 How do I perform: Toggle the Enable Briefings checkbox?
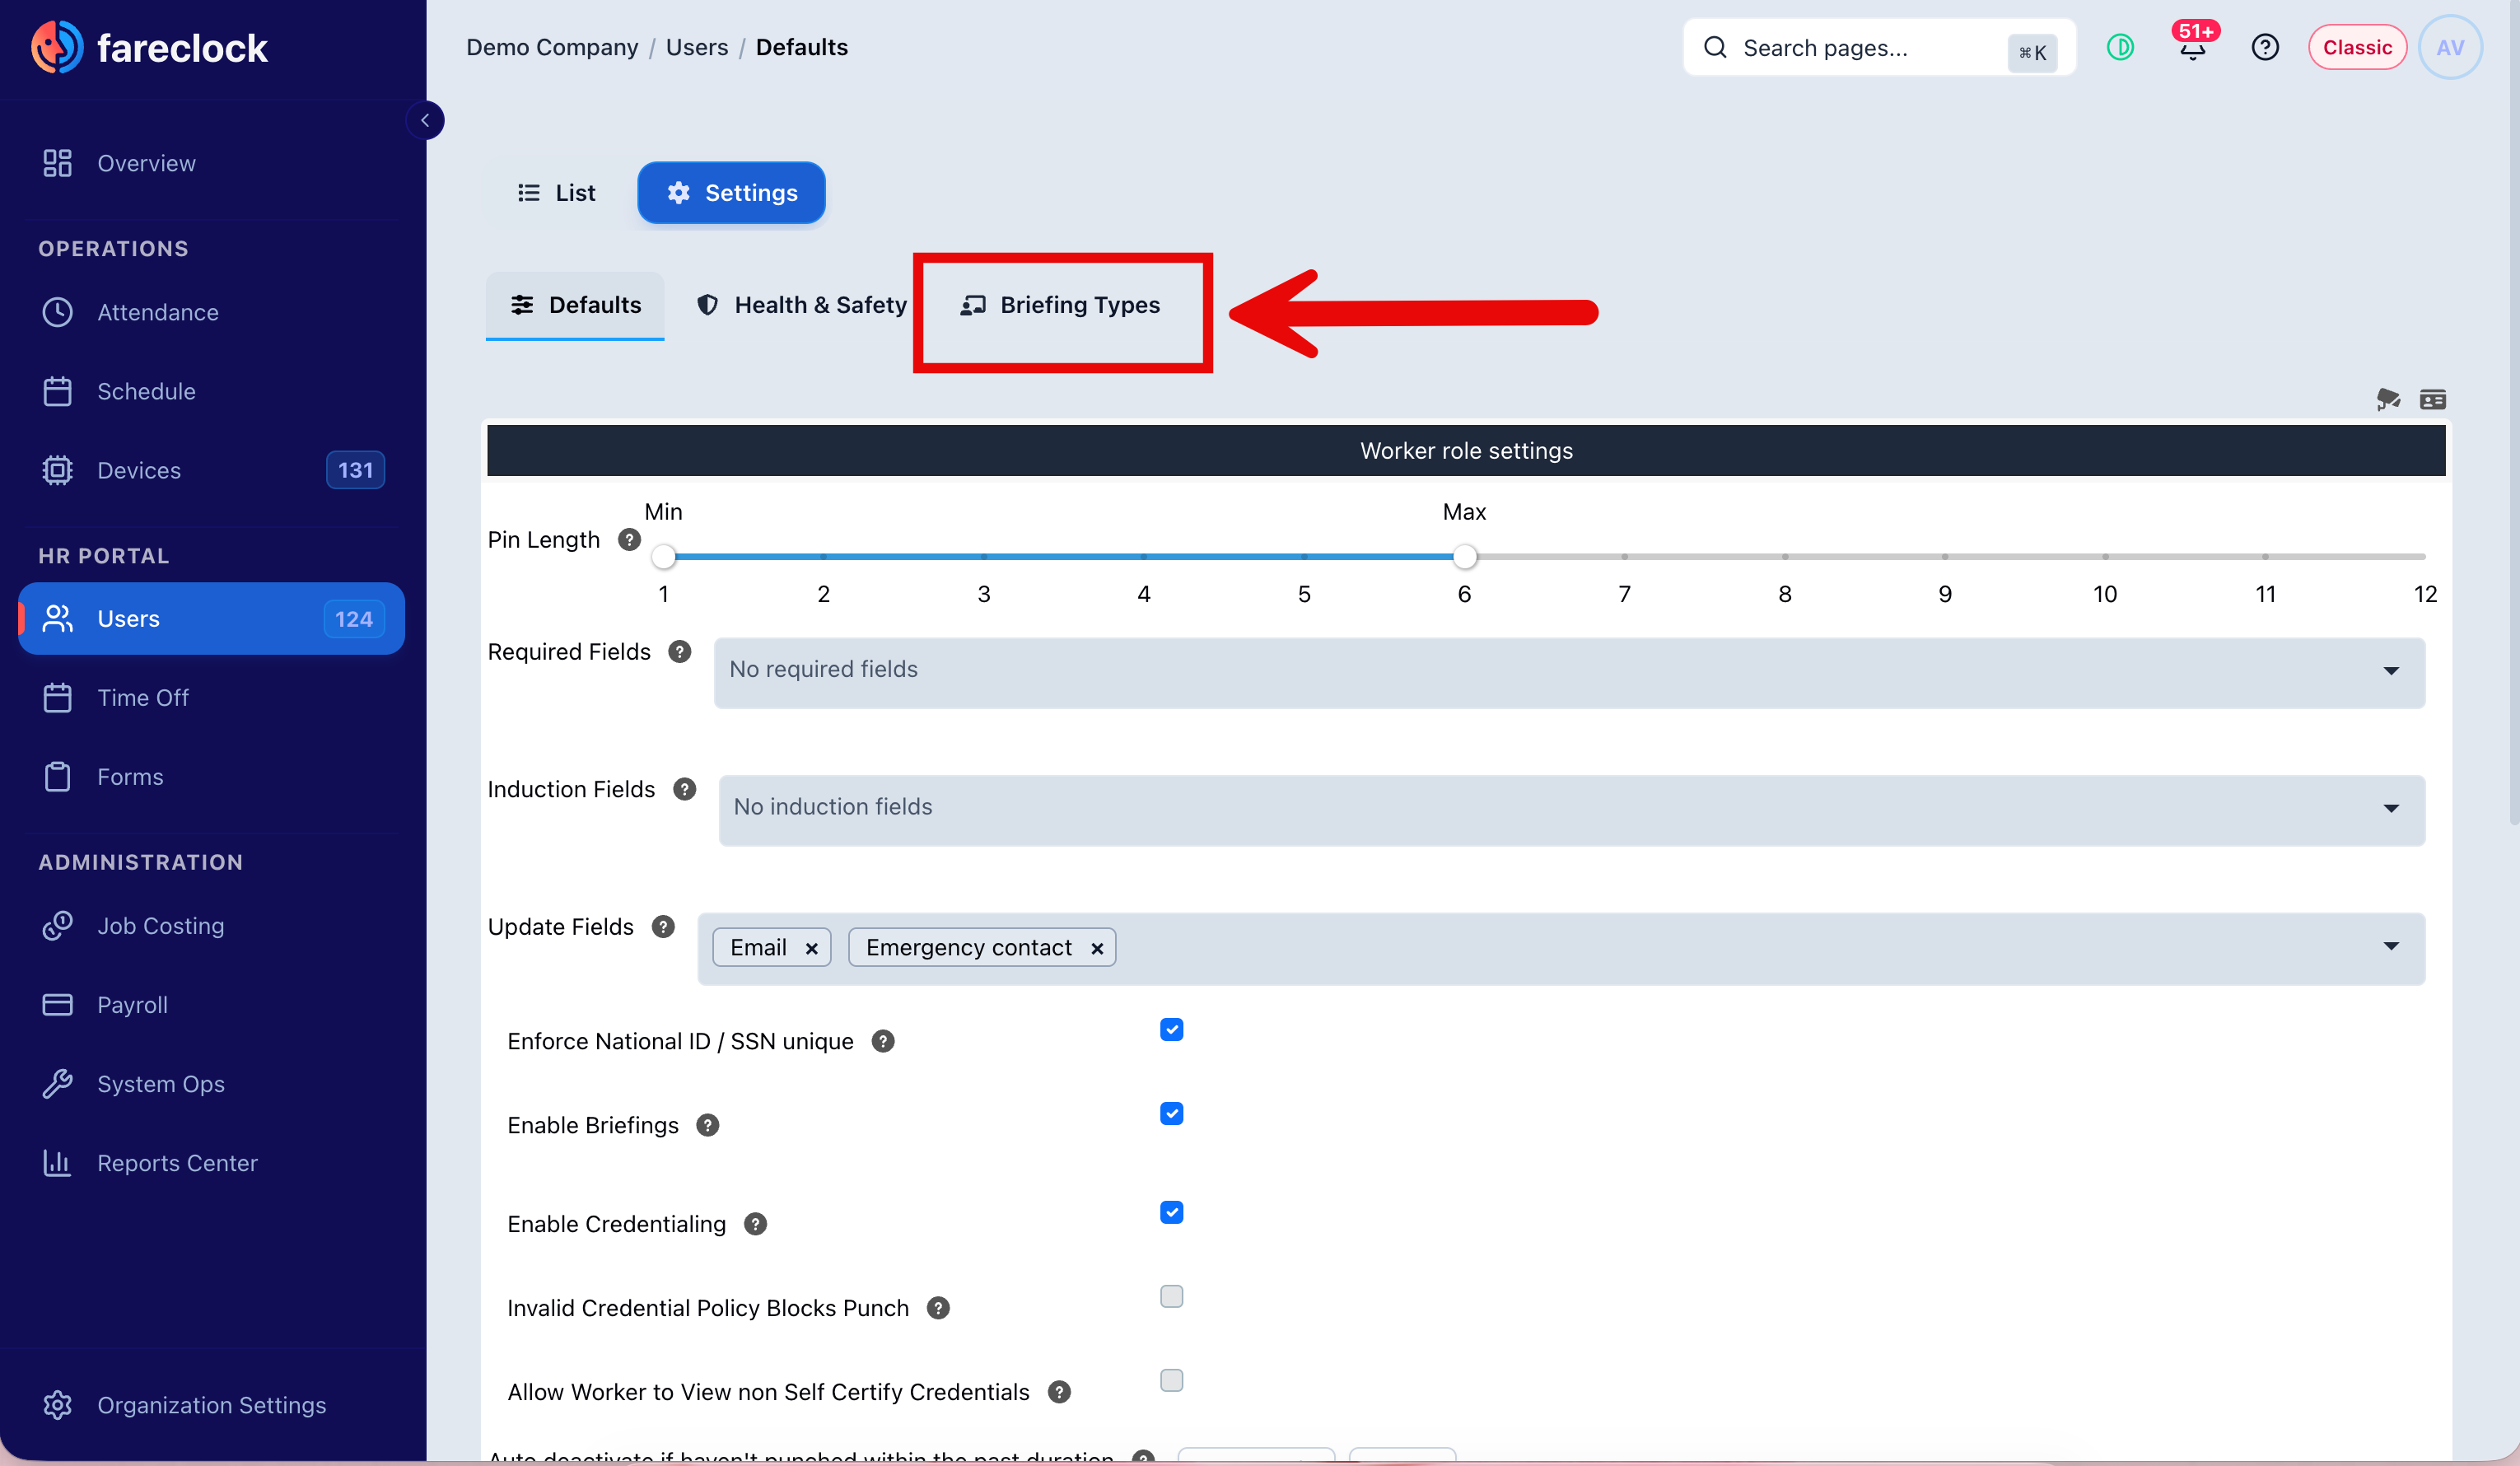1171,1113
